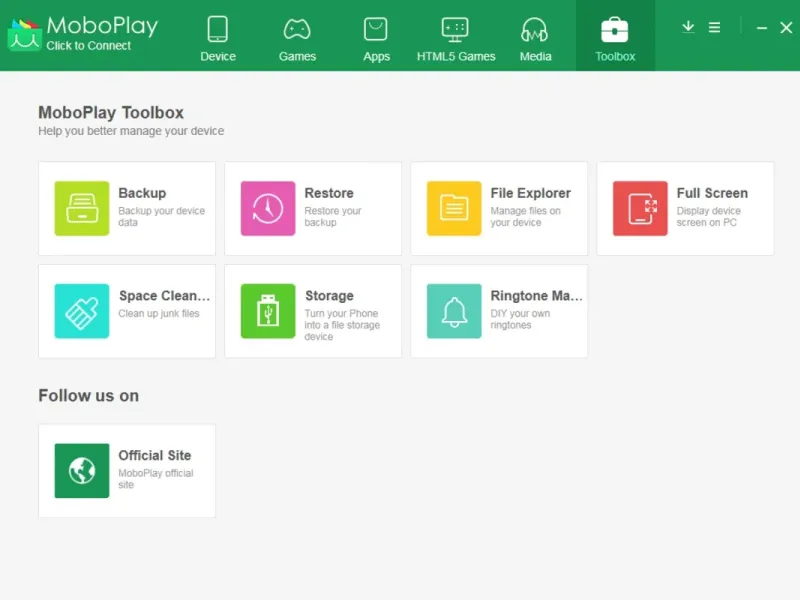This screenshot has width=800, height=600.
Task: Click 'Clean up junk files' text
Action: pos(159,313)
